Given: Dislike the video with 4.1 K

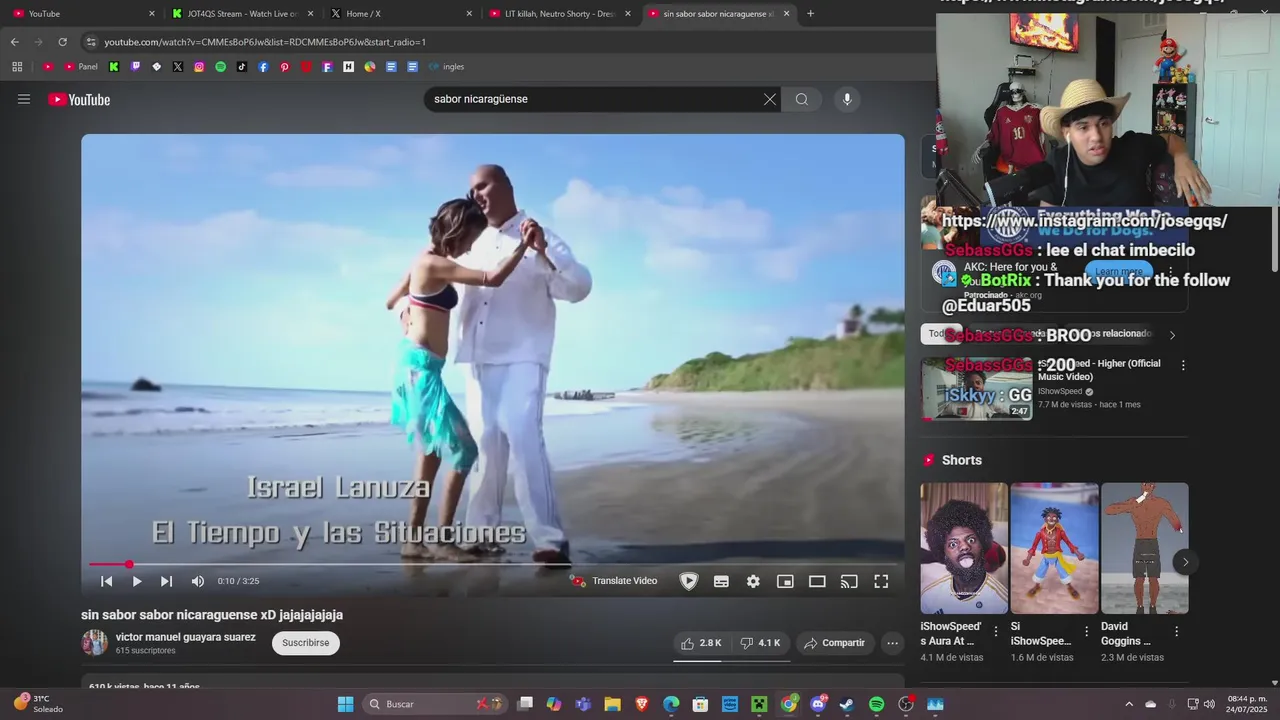Looking at the screenshot, I should click(x=761, y=643).
